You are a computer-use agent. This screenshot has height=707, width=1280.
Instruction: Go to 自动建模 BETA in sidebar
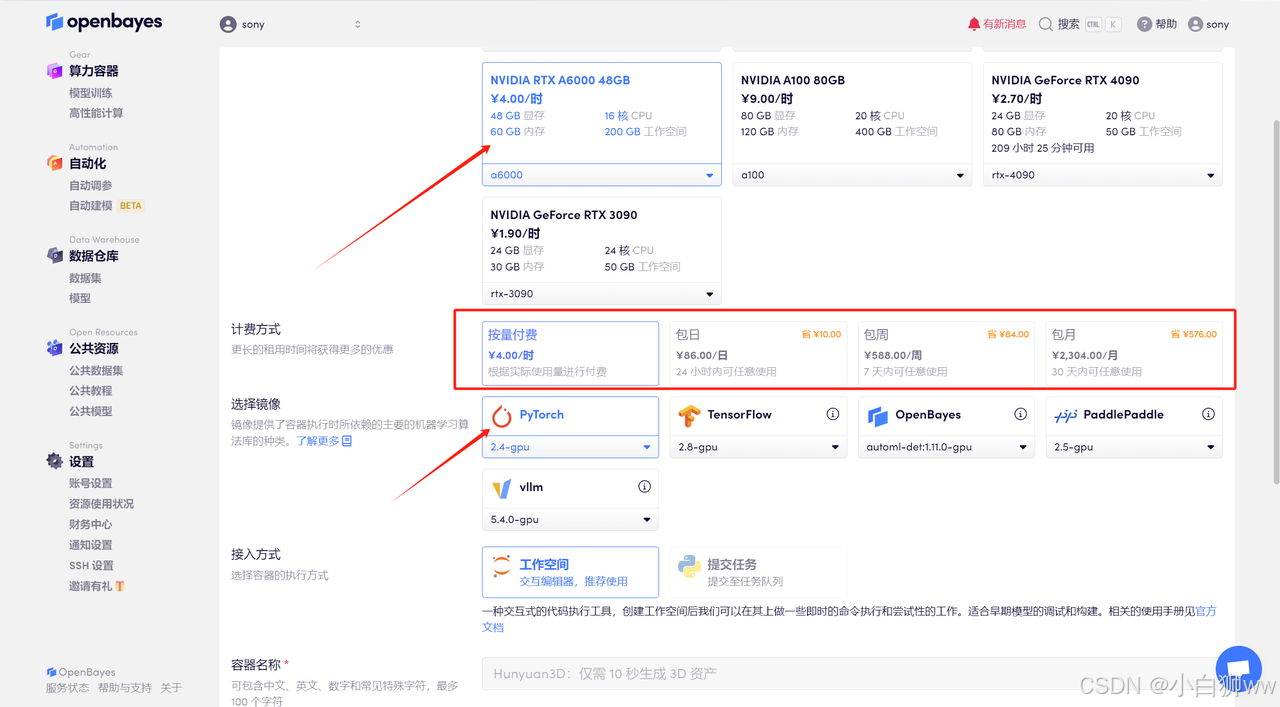coord(106,206)
